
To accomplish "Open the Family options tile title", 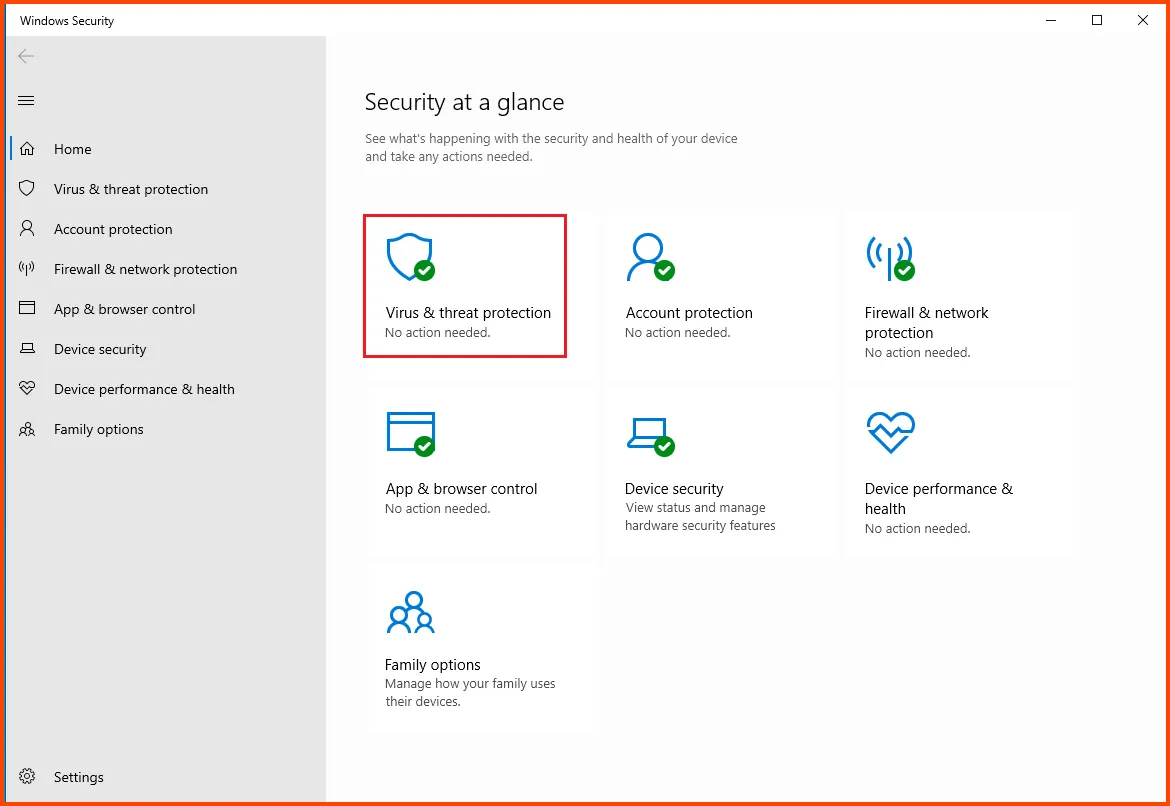I will pos(432,665).
